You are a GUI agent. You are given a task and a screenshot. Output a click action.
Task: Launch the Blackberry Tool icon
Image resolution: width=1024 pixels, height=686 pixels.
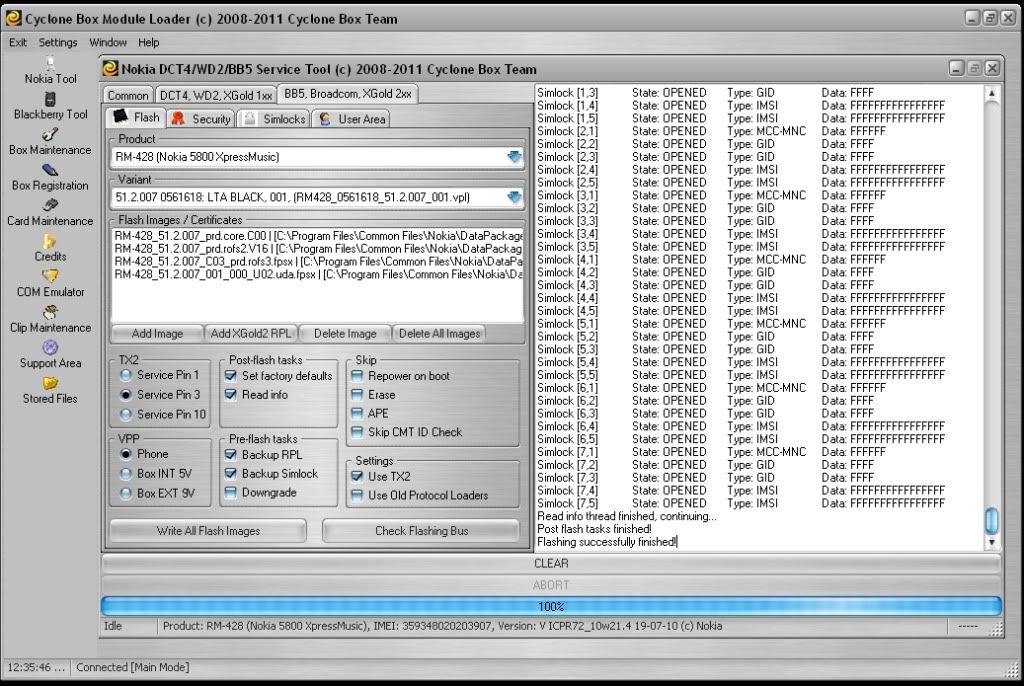tap(50, 99)
